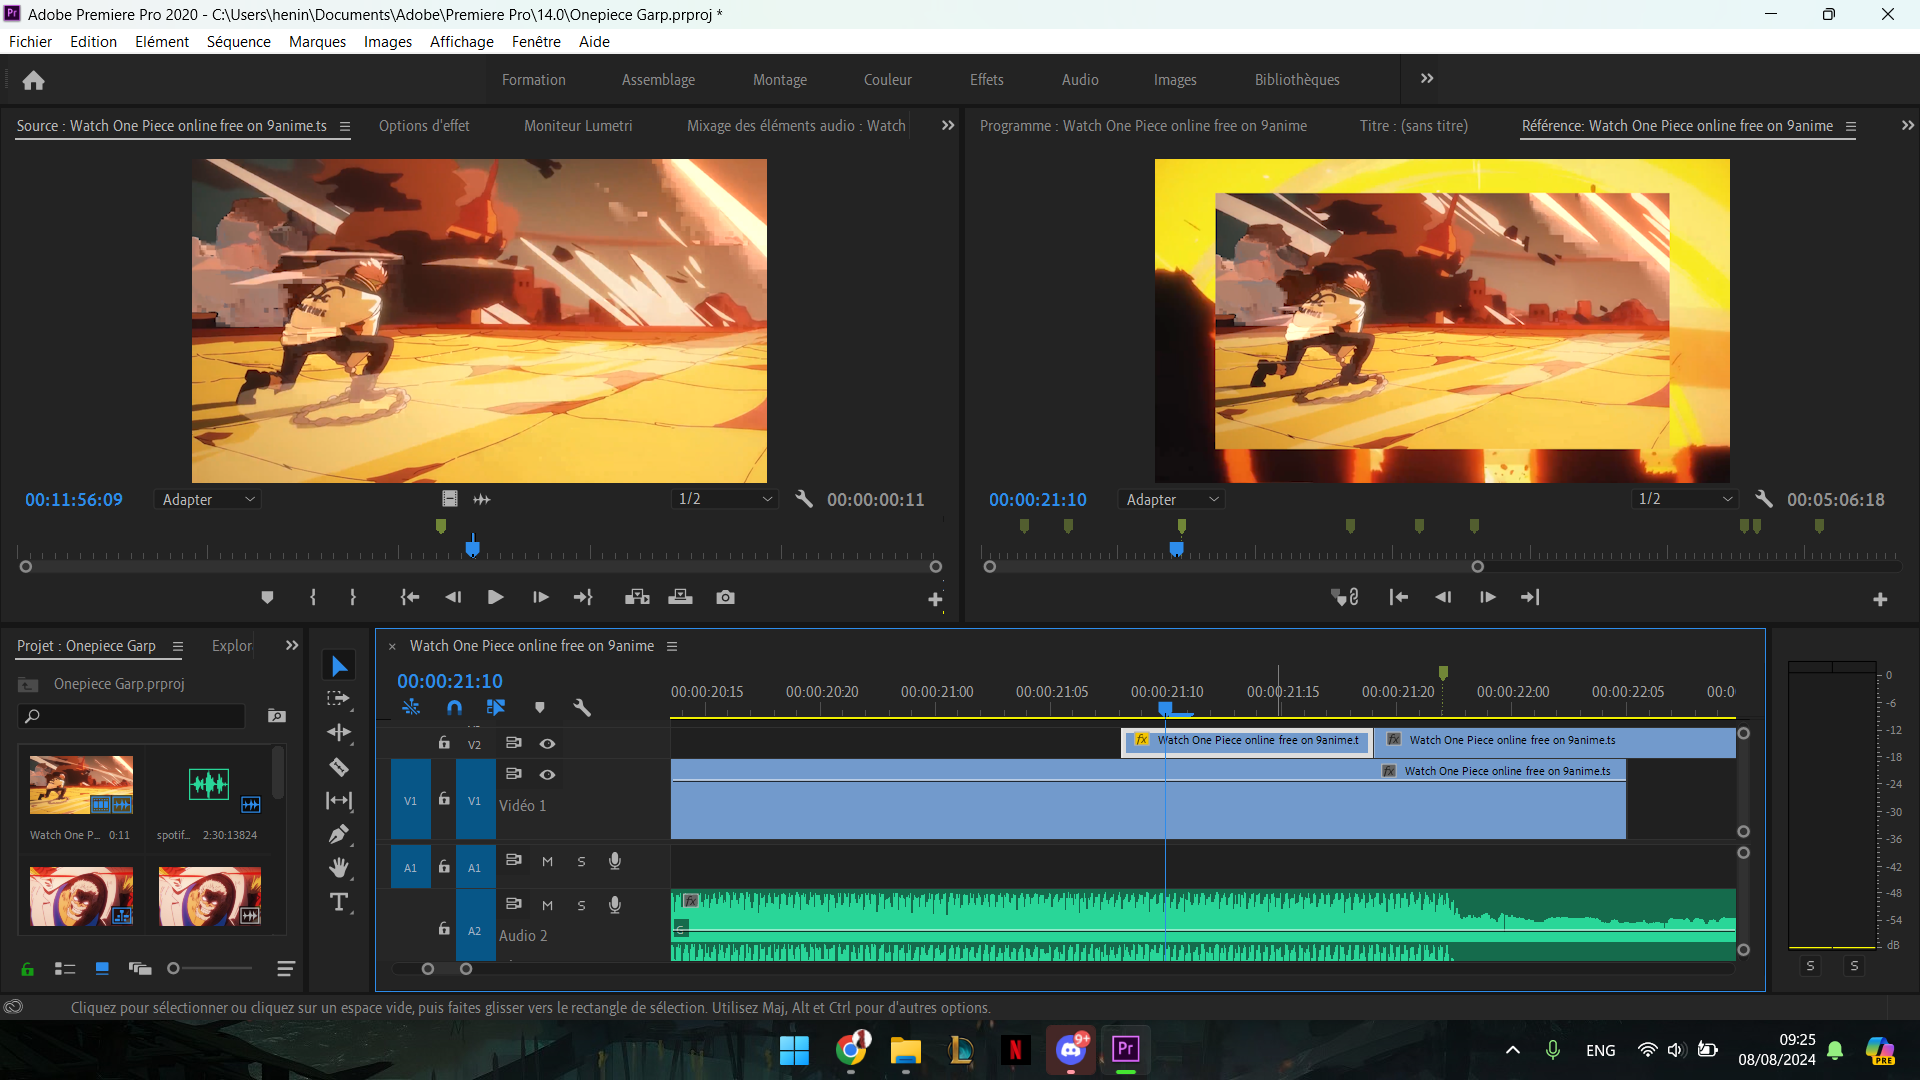Open the Options d'effet tab
Viewport: 1920px width, 1080px height.
[424, 126]
